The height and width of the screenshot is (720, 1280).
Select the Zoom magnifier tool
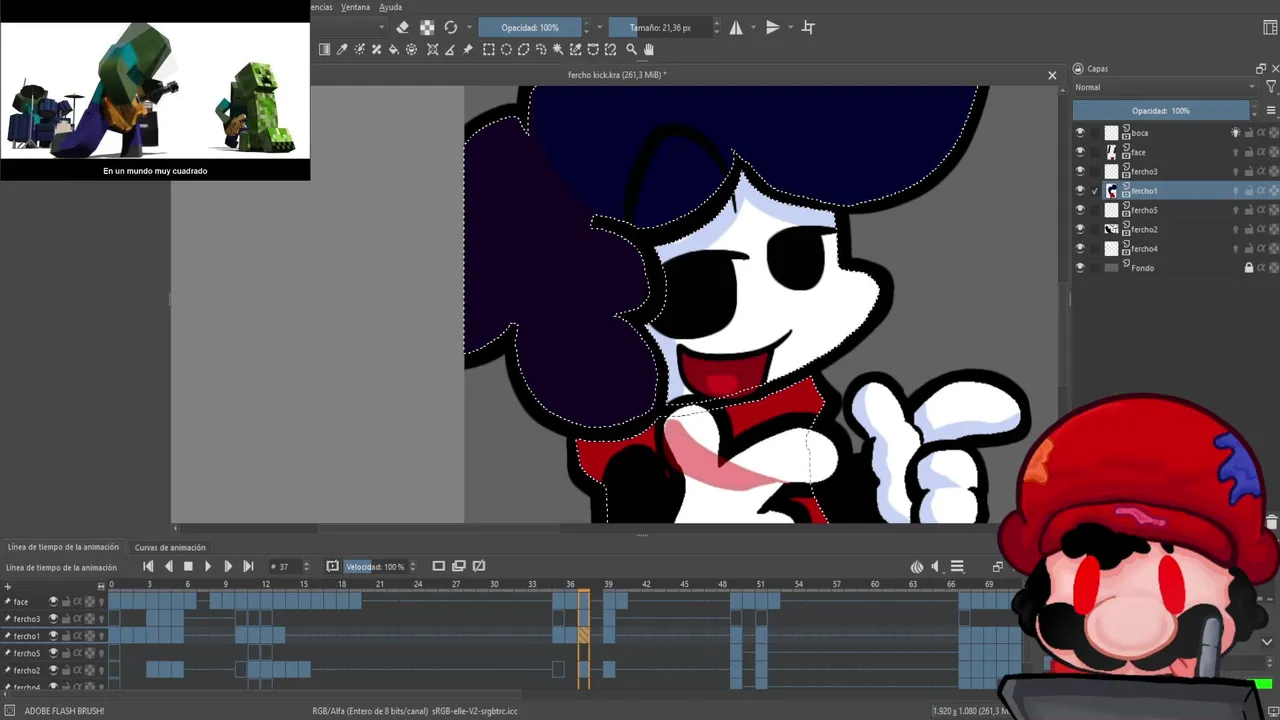(631, 49)
